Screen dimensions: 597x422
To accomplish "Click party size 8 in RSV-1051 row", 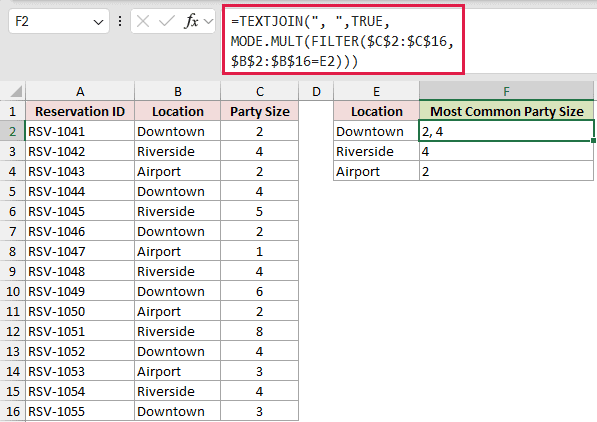I will coord(259,331).
